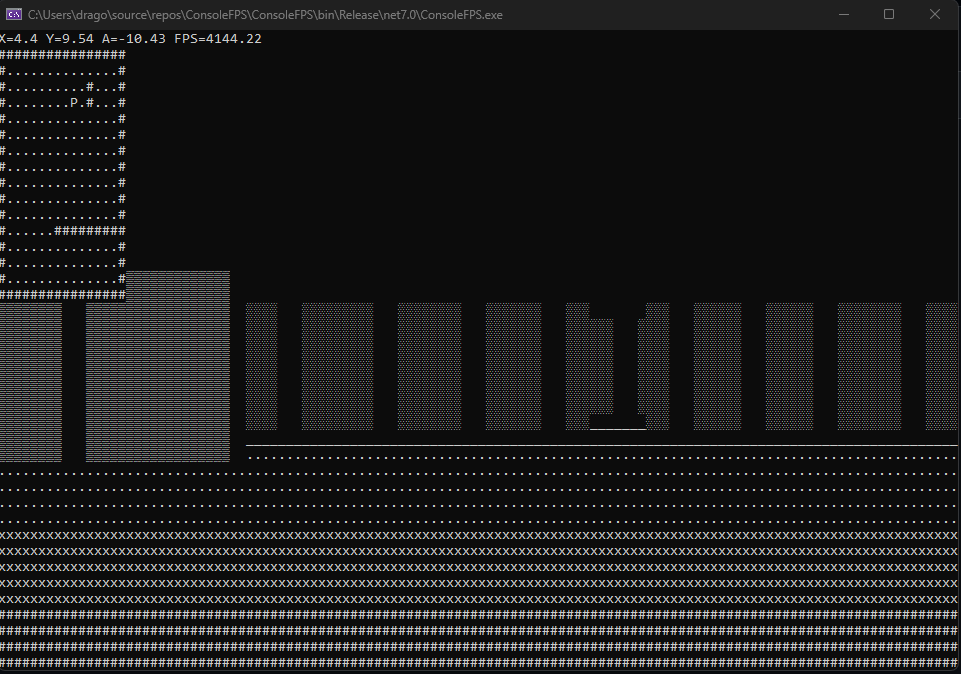
Task: Click the ConsoleFPS.exe path in the title bar
Action: [265, 15]
